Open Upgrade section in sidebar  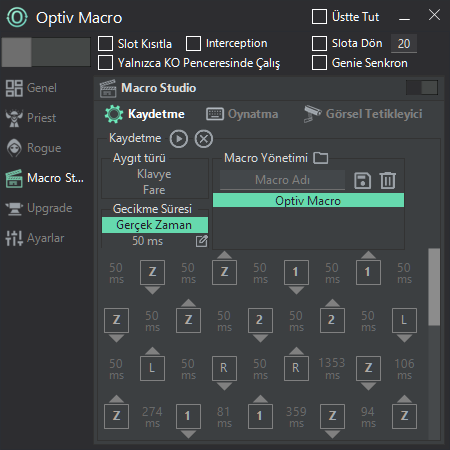(39, 208)
